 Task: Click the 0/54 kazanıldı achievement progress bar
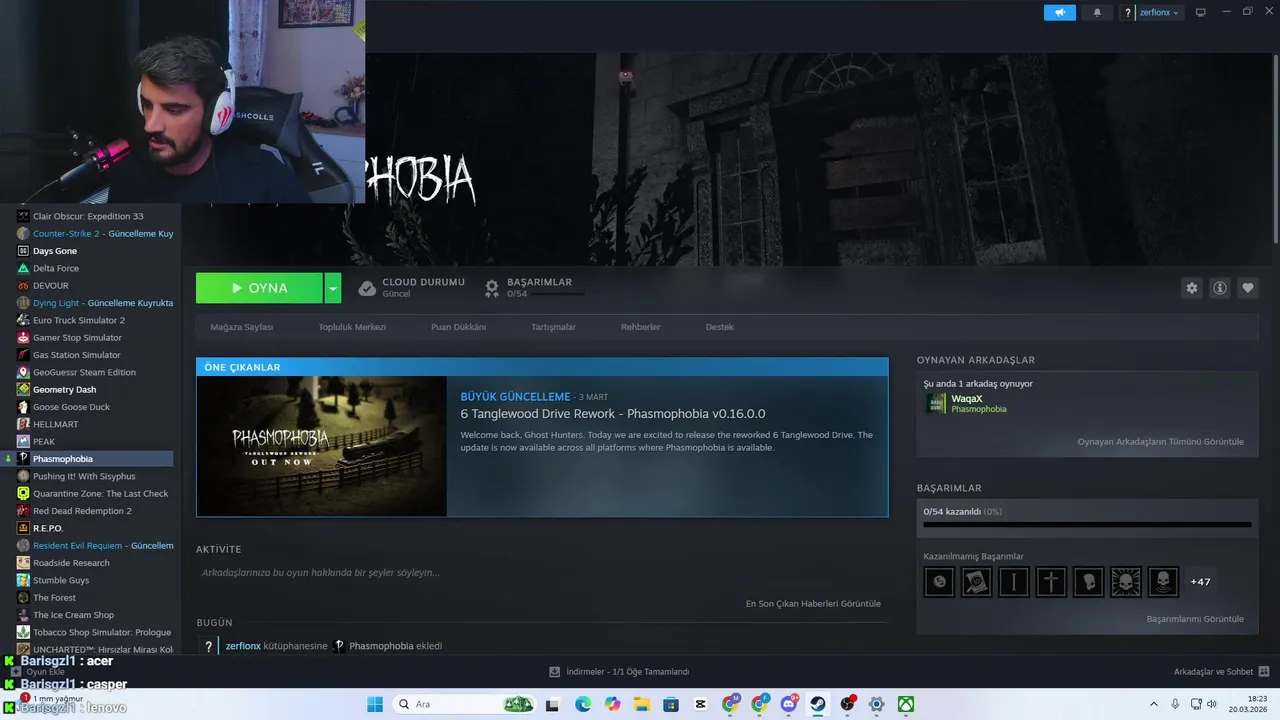point(1087,523)
